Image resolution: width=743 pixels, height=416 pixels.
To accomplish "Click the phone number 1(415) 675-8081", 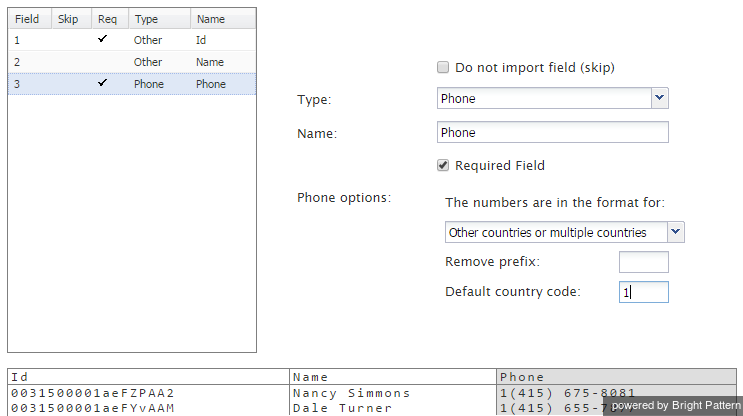I will [567, 393].
